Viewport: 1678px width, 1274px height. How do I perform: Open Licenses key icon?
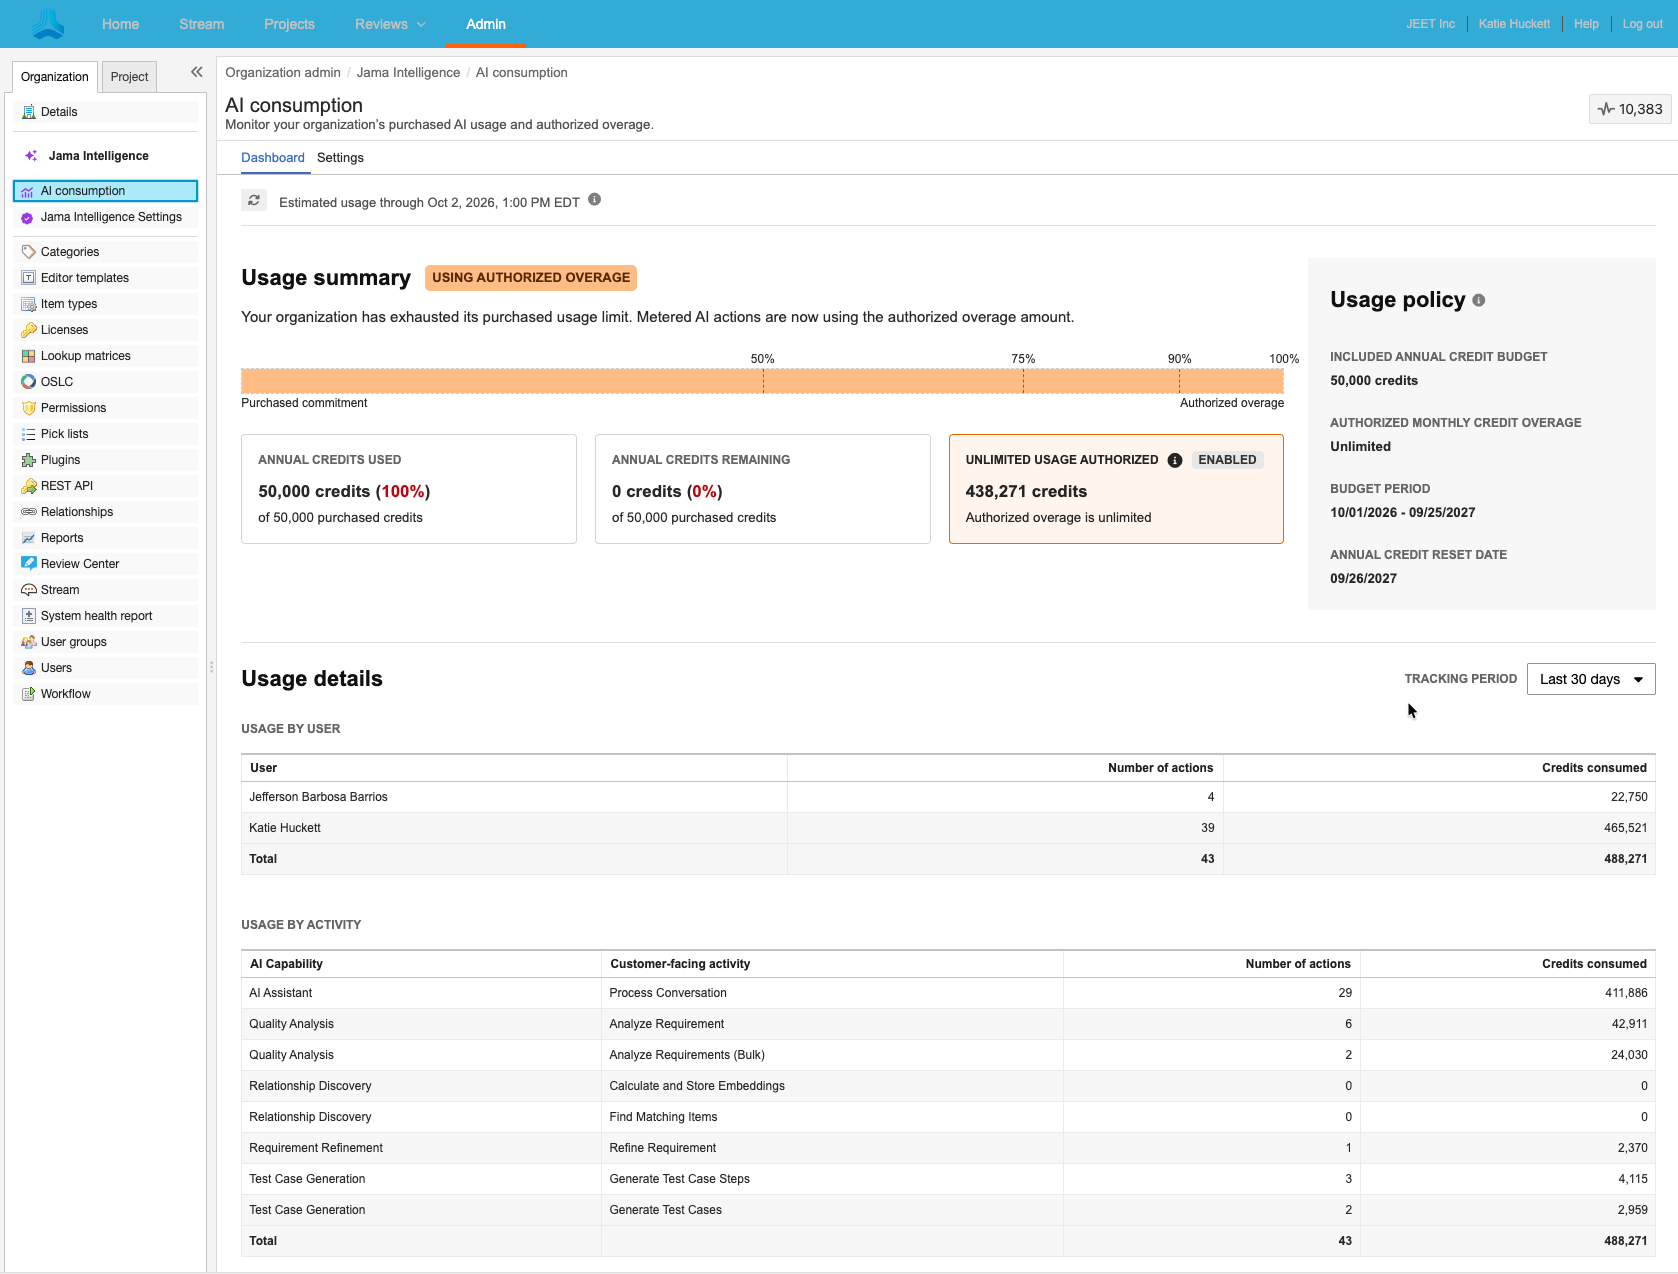(28, 330)
